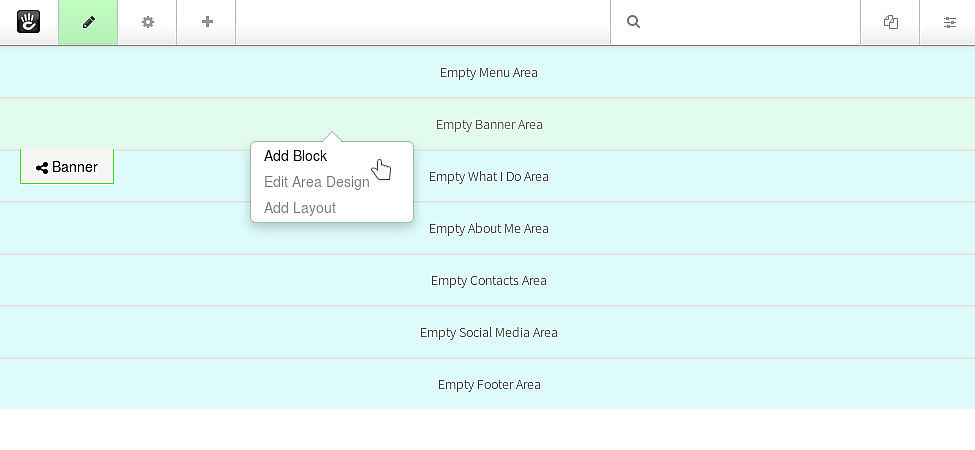Click the Empty Footer Area
Screen dimensions: 975x450
488,384
